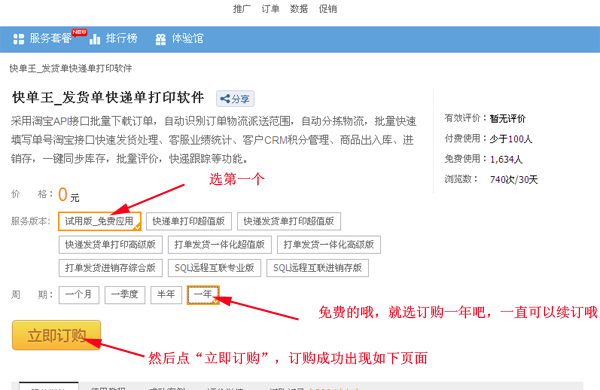Click the 分享 share button
Viewport: 600px width, 390px height.
[x=235, y=99]
